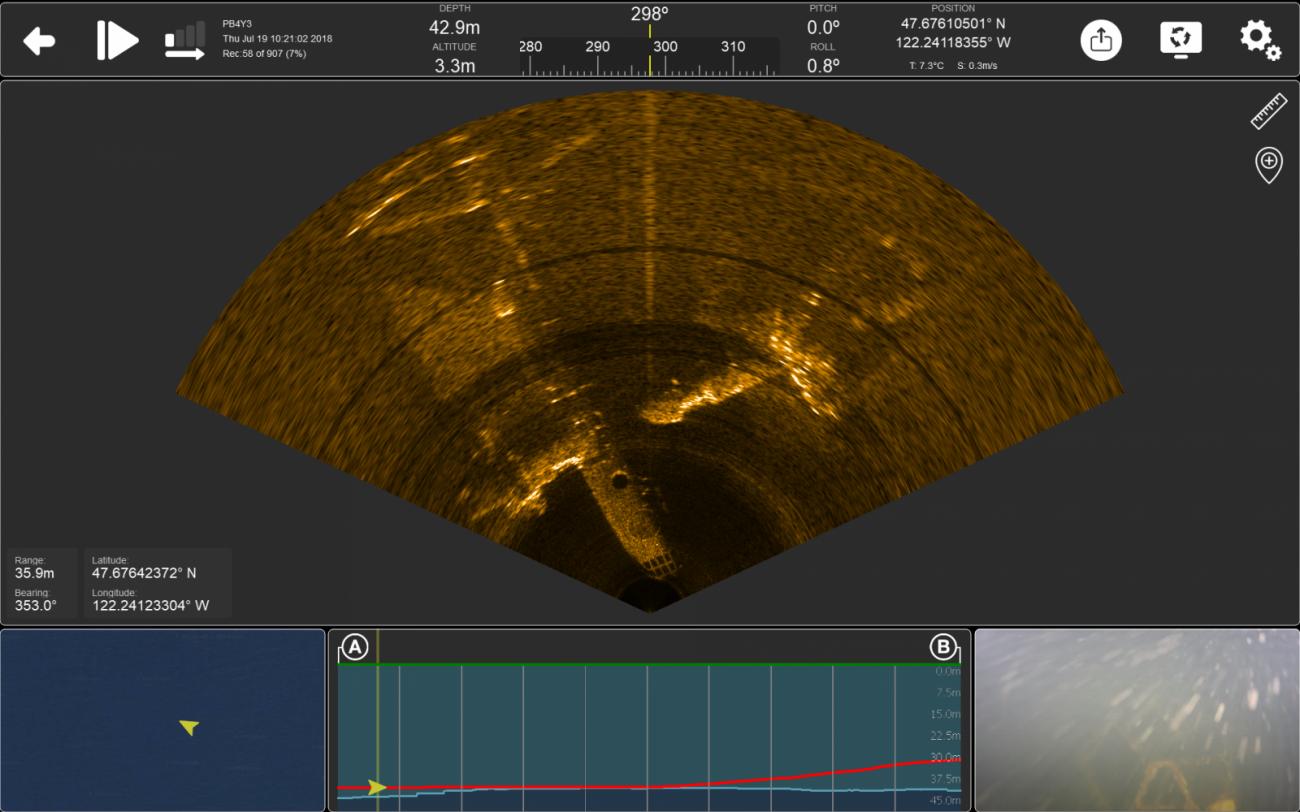This screenshot has height=812, width=1300.
Task: Click the altitude value 3.3m
Action: point(454,67)
